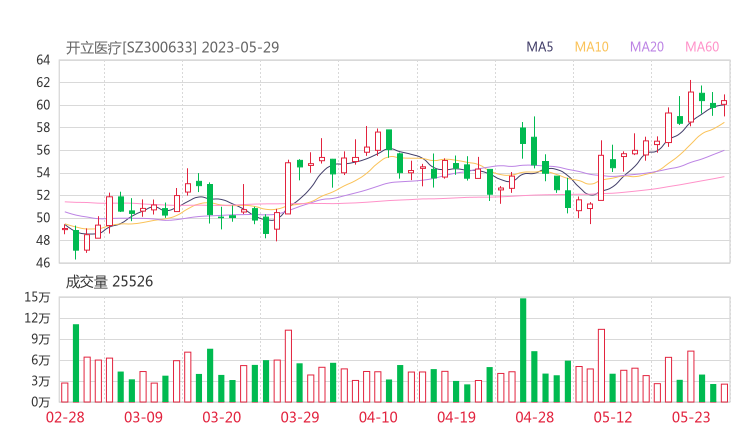This screenshot has width=740, height=440.
Task: Click the 05-23 date label
Action: [691, 417]
